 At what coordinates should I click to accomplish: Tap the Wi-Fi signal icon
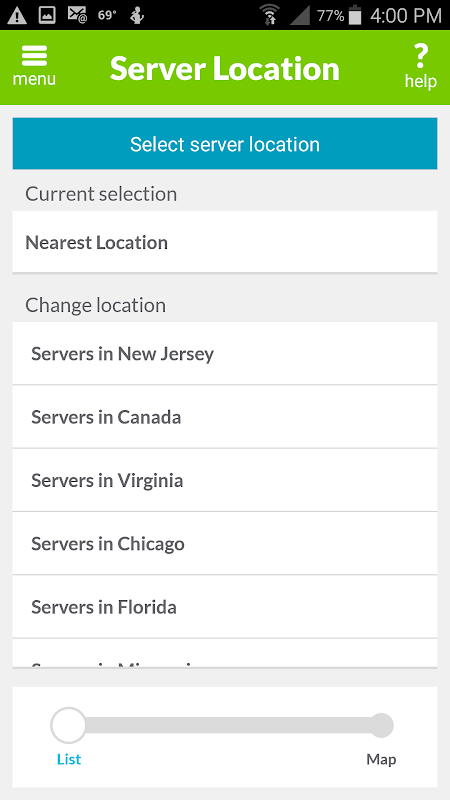pos(269,15)
